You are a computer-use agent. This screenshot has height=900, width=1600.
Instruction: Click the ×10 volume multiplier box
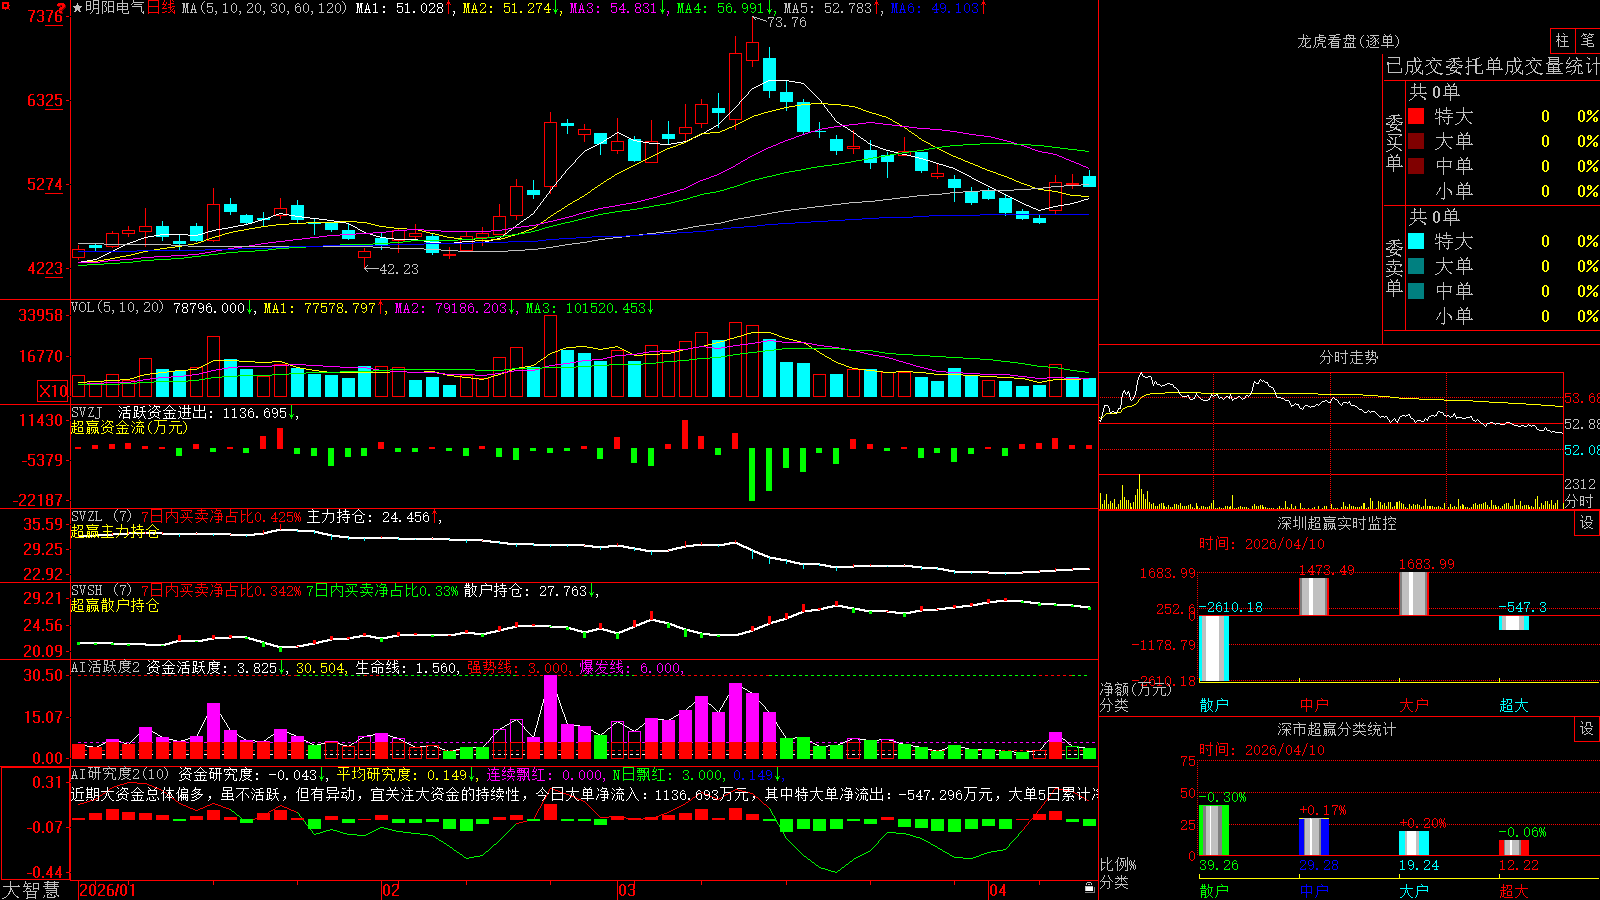click(53, 391)
